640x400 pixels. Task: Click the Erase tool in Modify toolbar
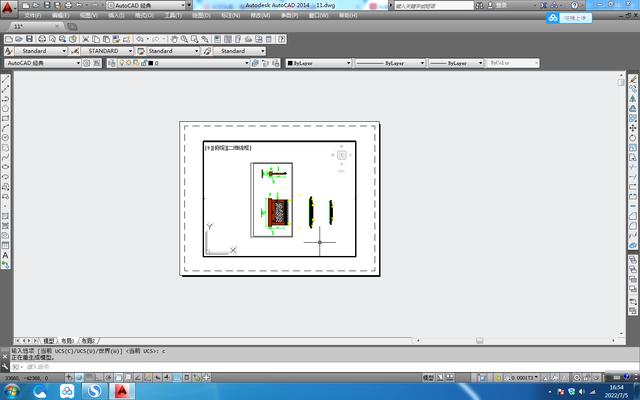click(633, 79)
